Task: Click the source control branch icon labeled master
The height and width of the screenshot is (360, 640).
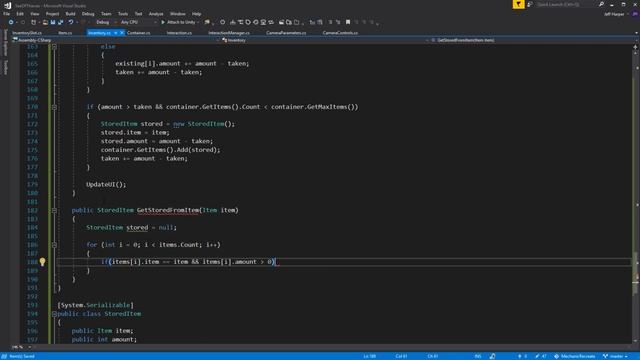Action: click(605, 356)
